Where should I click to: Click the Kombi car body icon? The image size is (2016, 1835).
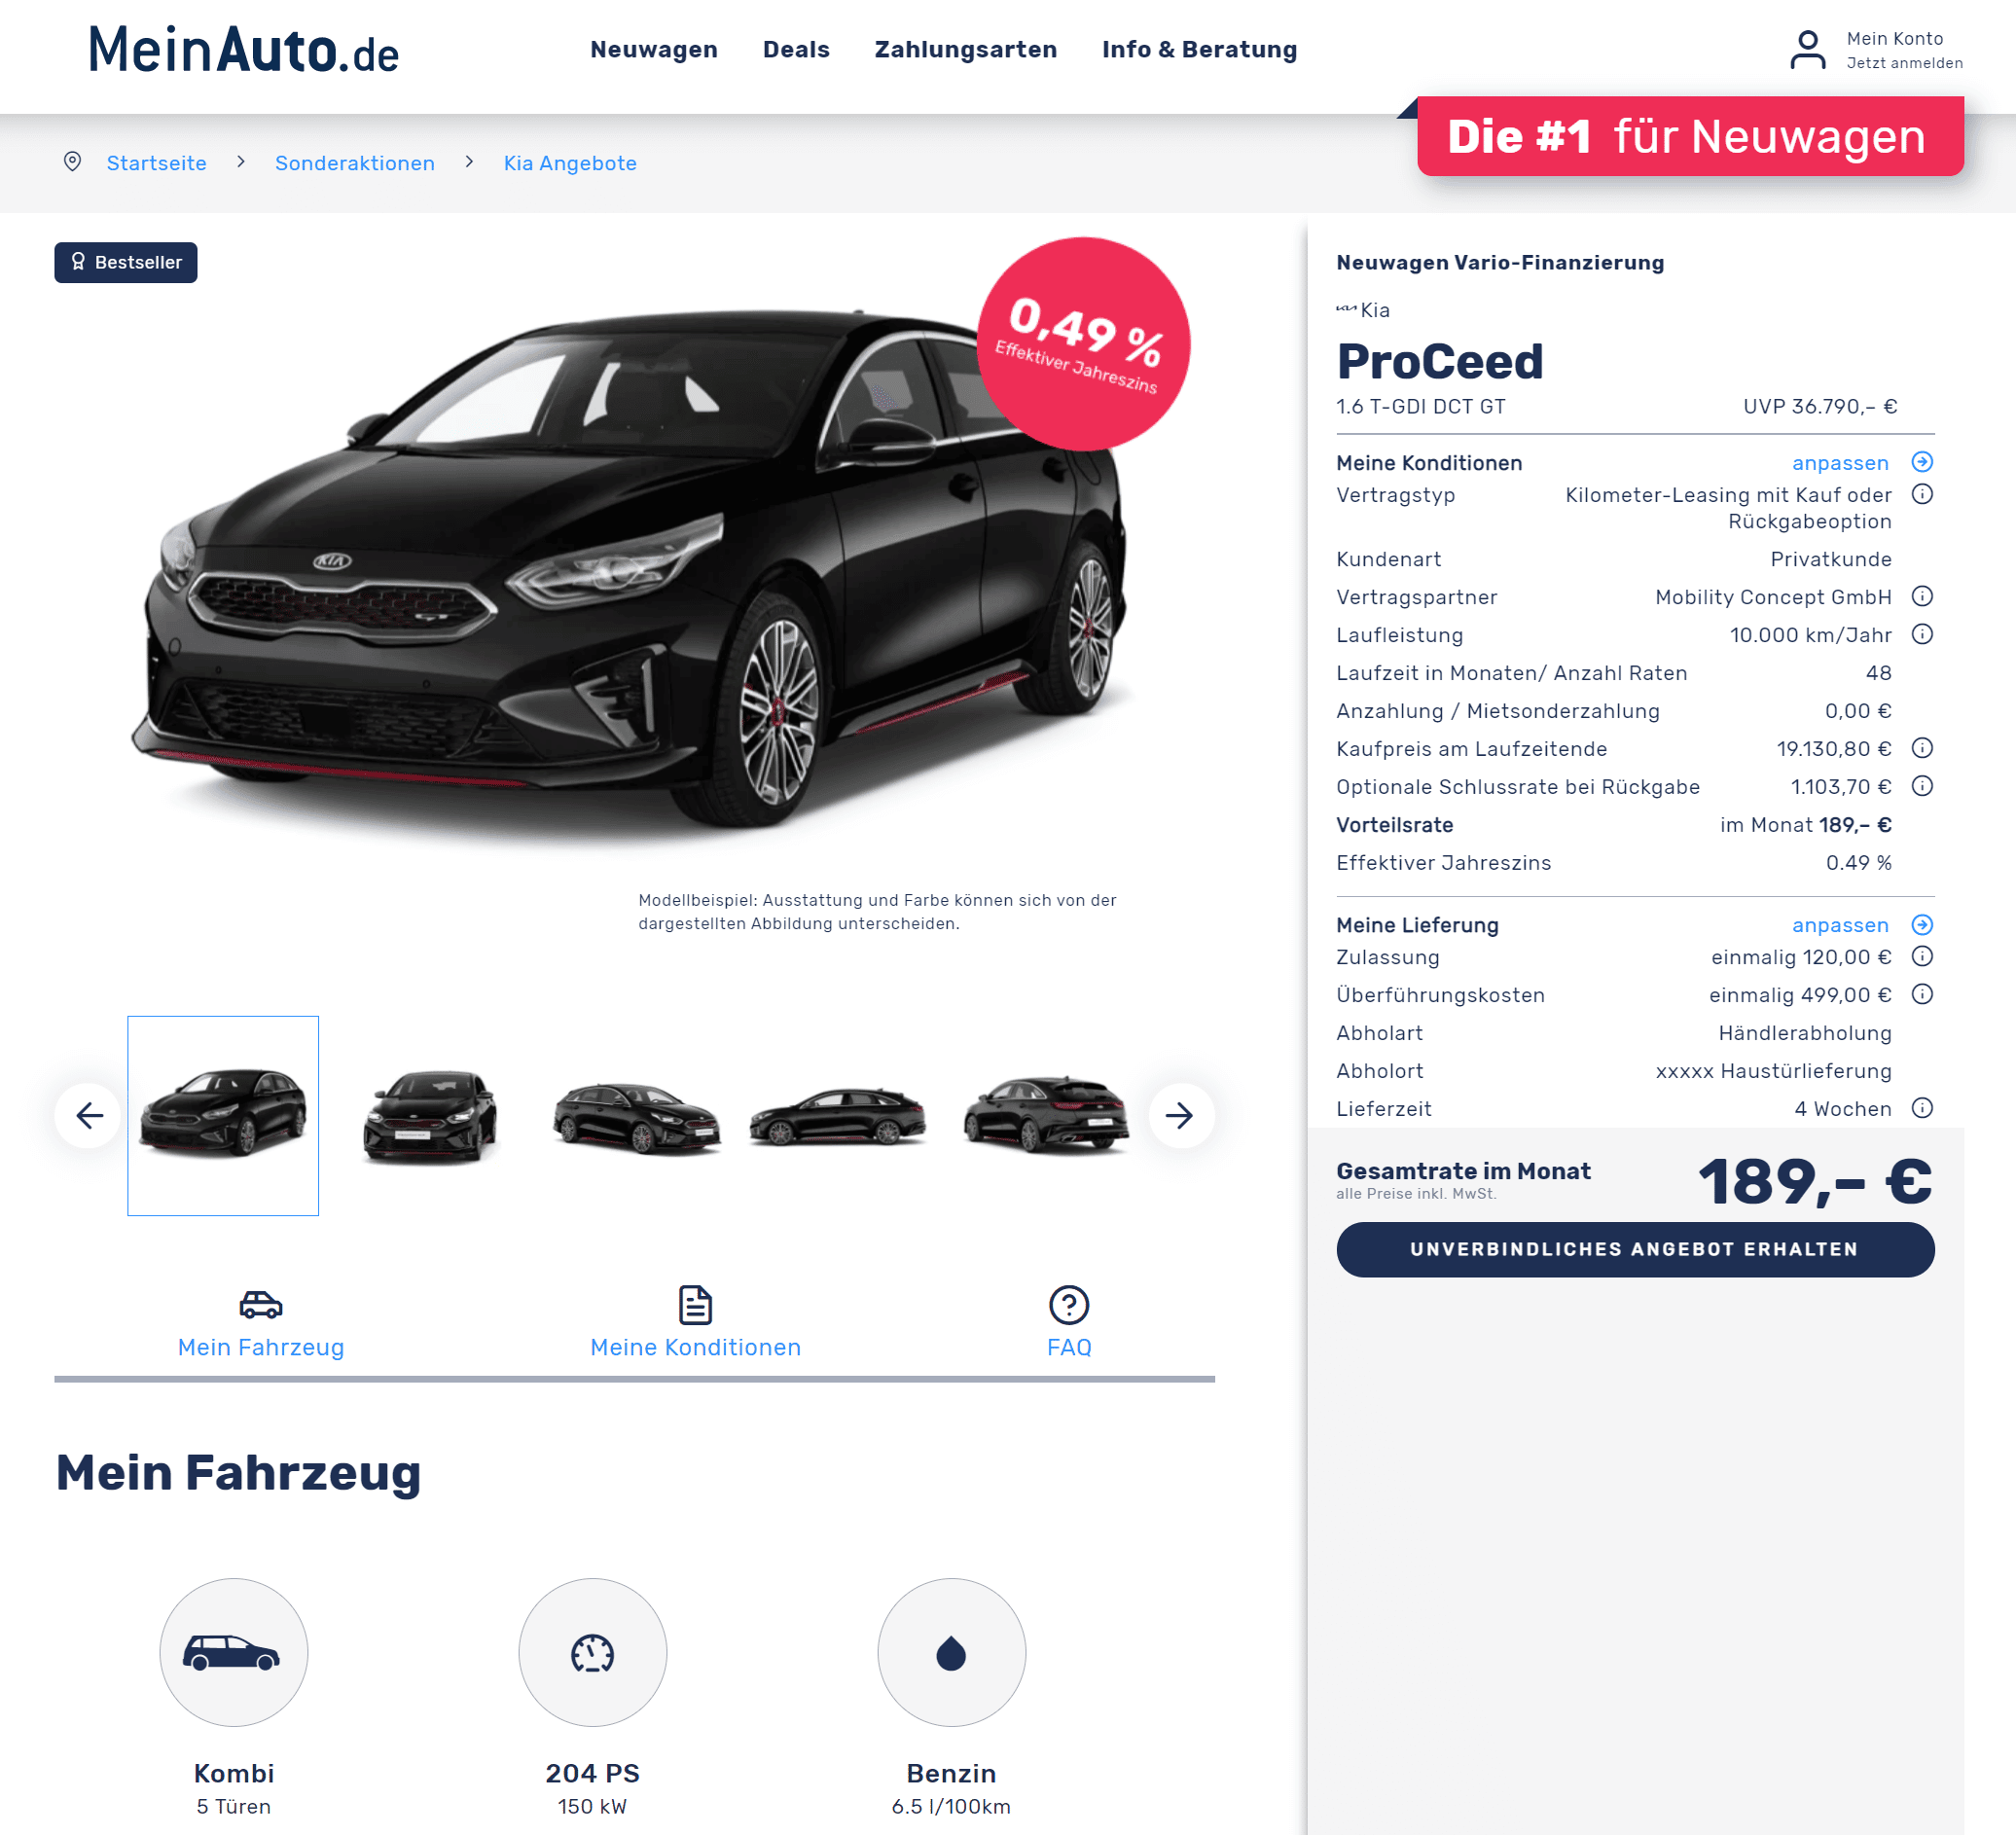click(233, 1653)
